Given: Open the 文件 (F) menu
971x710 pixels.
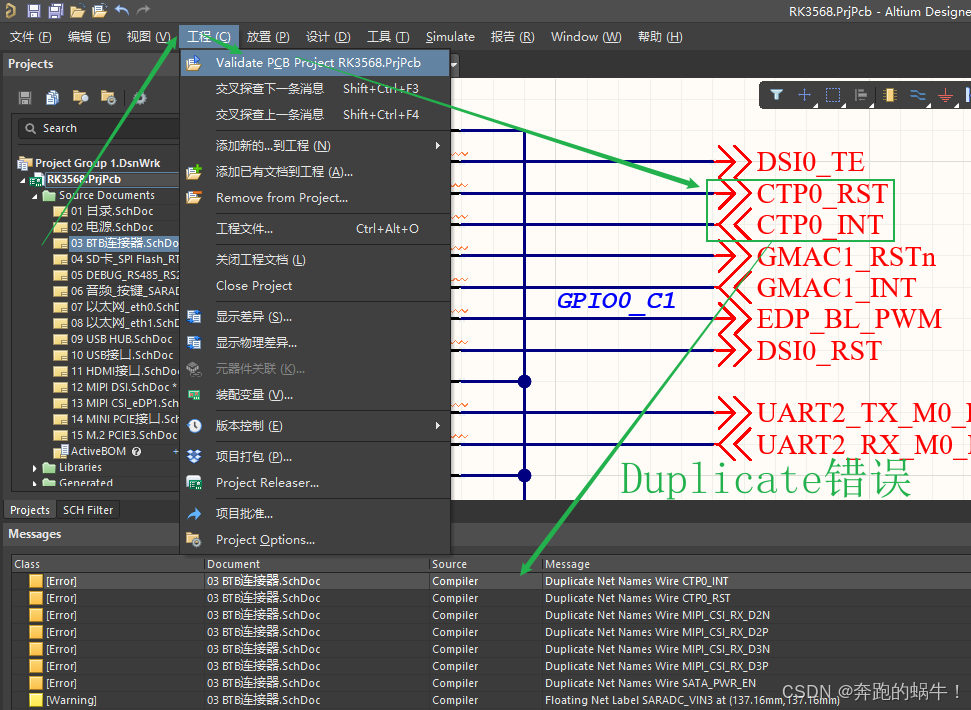Looking at the screenshot, I should pos(30,37).
